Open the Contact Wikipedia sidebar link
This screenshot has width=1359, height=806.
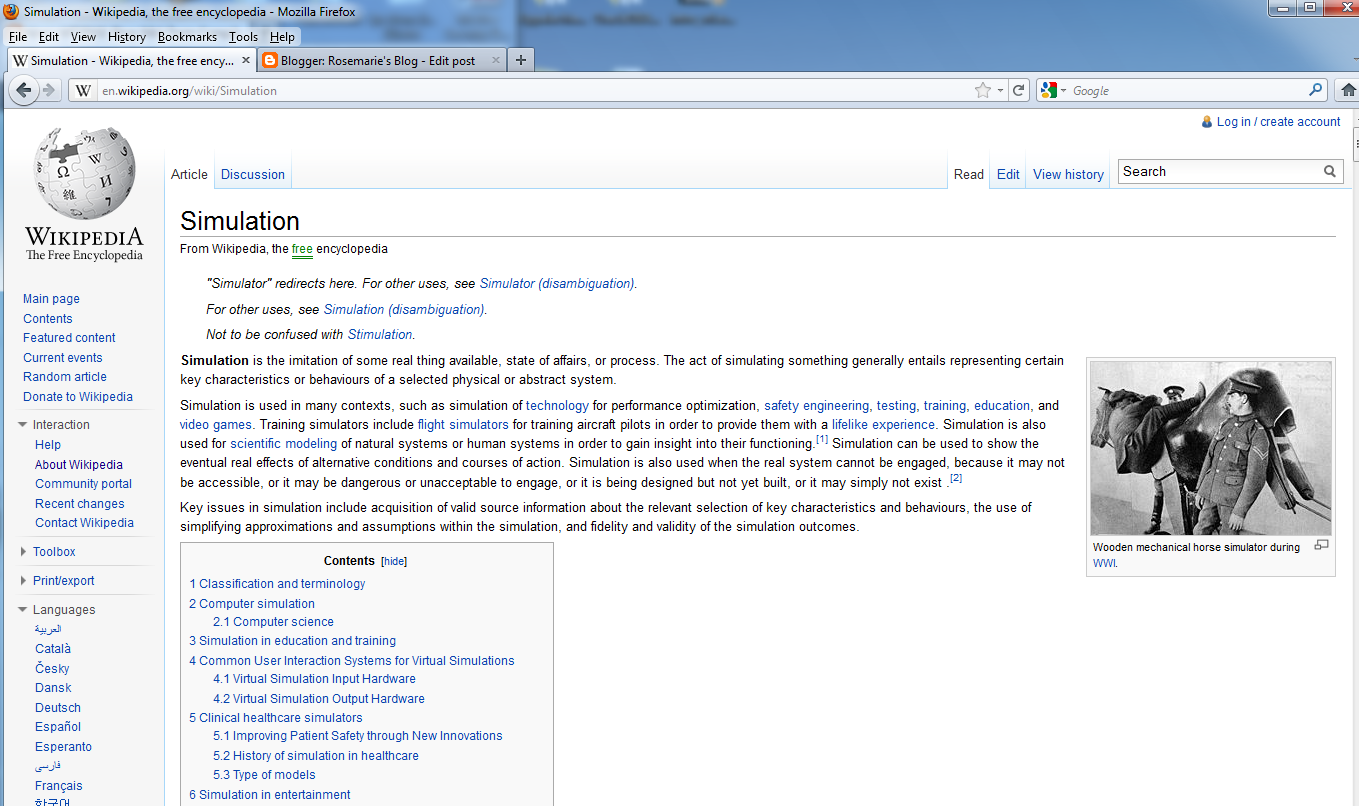(x=84, y=523)
